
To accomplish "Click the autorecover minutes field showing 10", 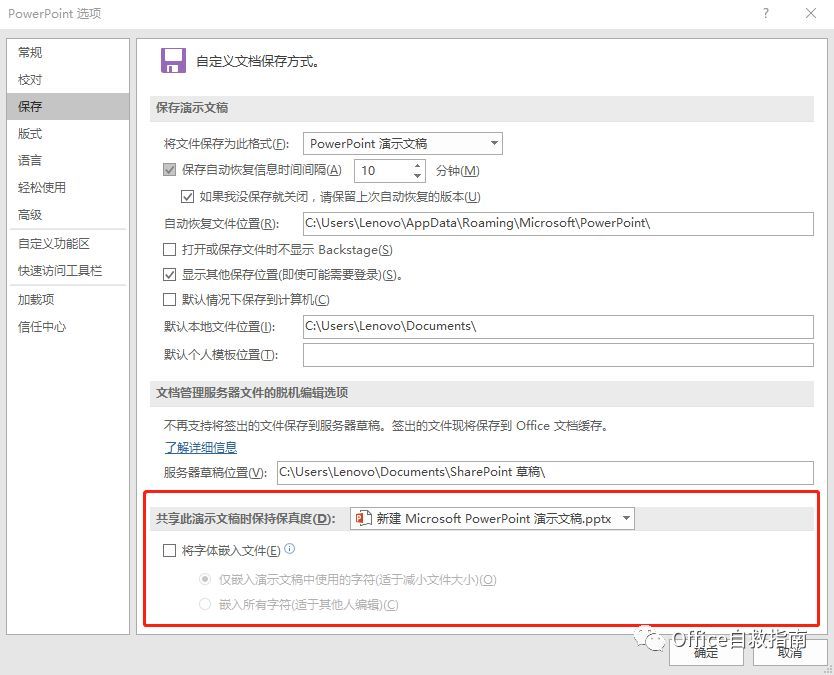I will coord(383,171).
